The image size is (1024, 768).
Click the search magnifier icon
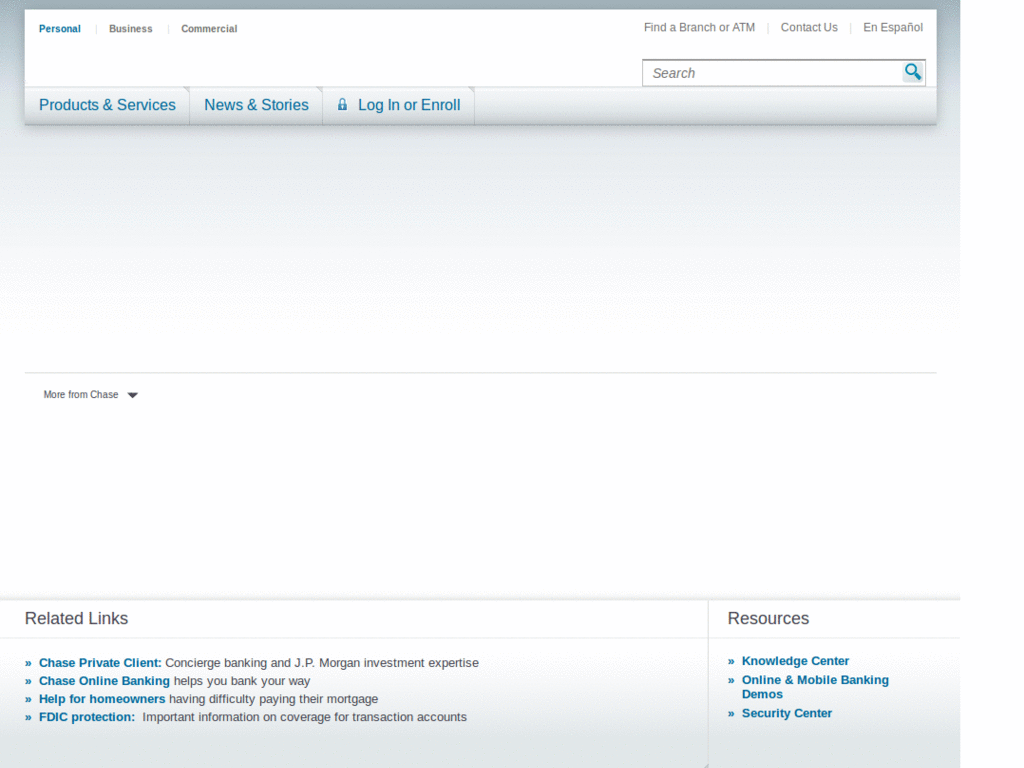pos(913,72)
